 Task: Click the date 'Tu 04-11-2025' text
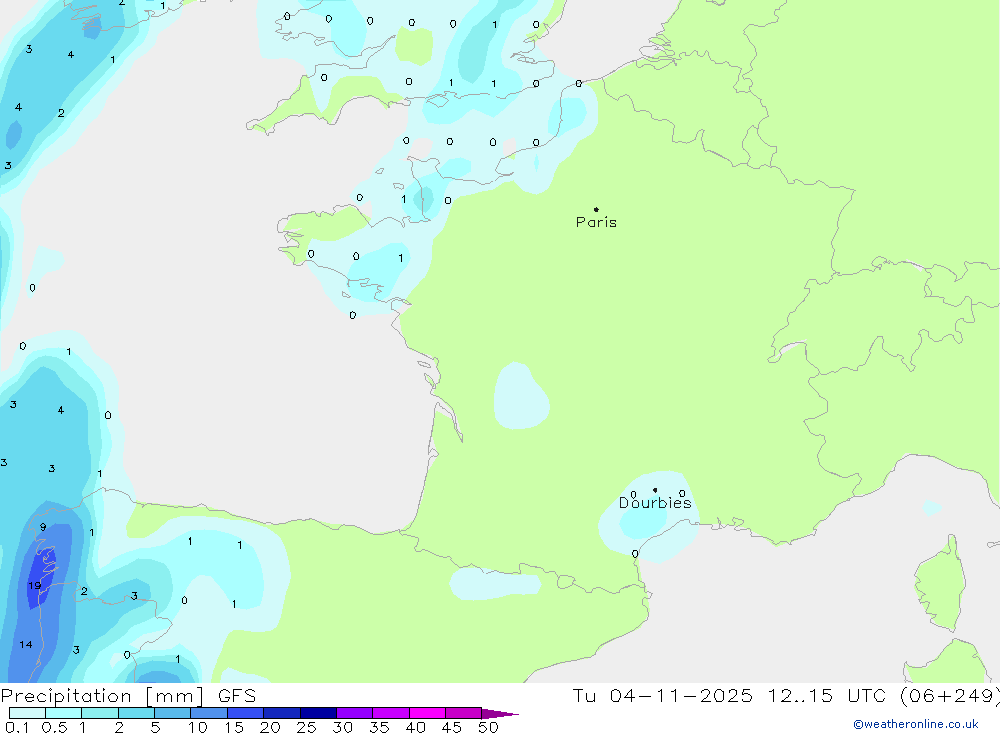[x=662, y=695]
